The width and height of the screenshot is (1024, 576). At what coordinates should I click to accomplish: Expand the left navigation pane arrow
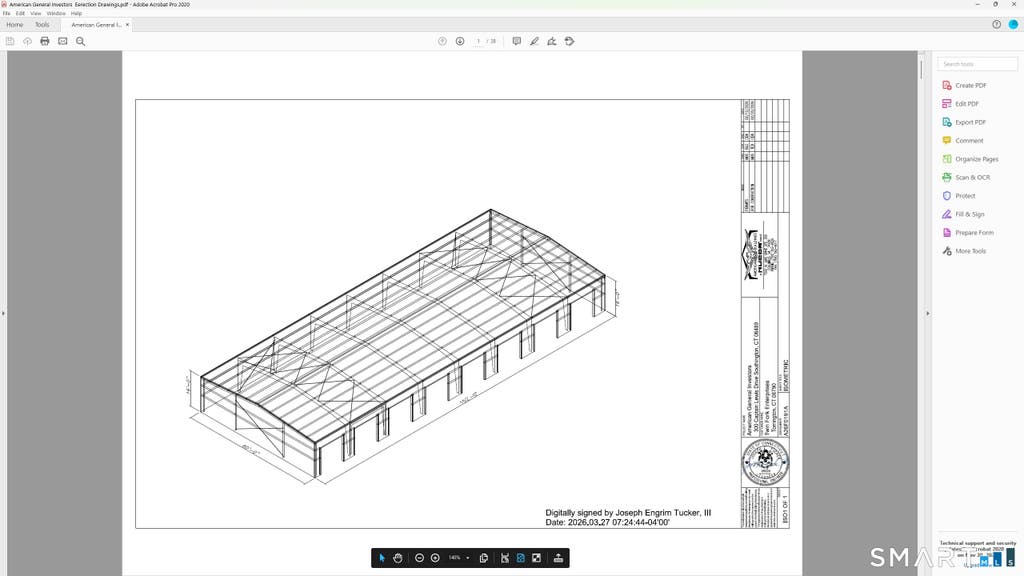click(x=3, y=313)
